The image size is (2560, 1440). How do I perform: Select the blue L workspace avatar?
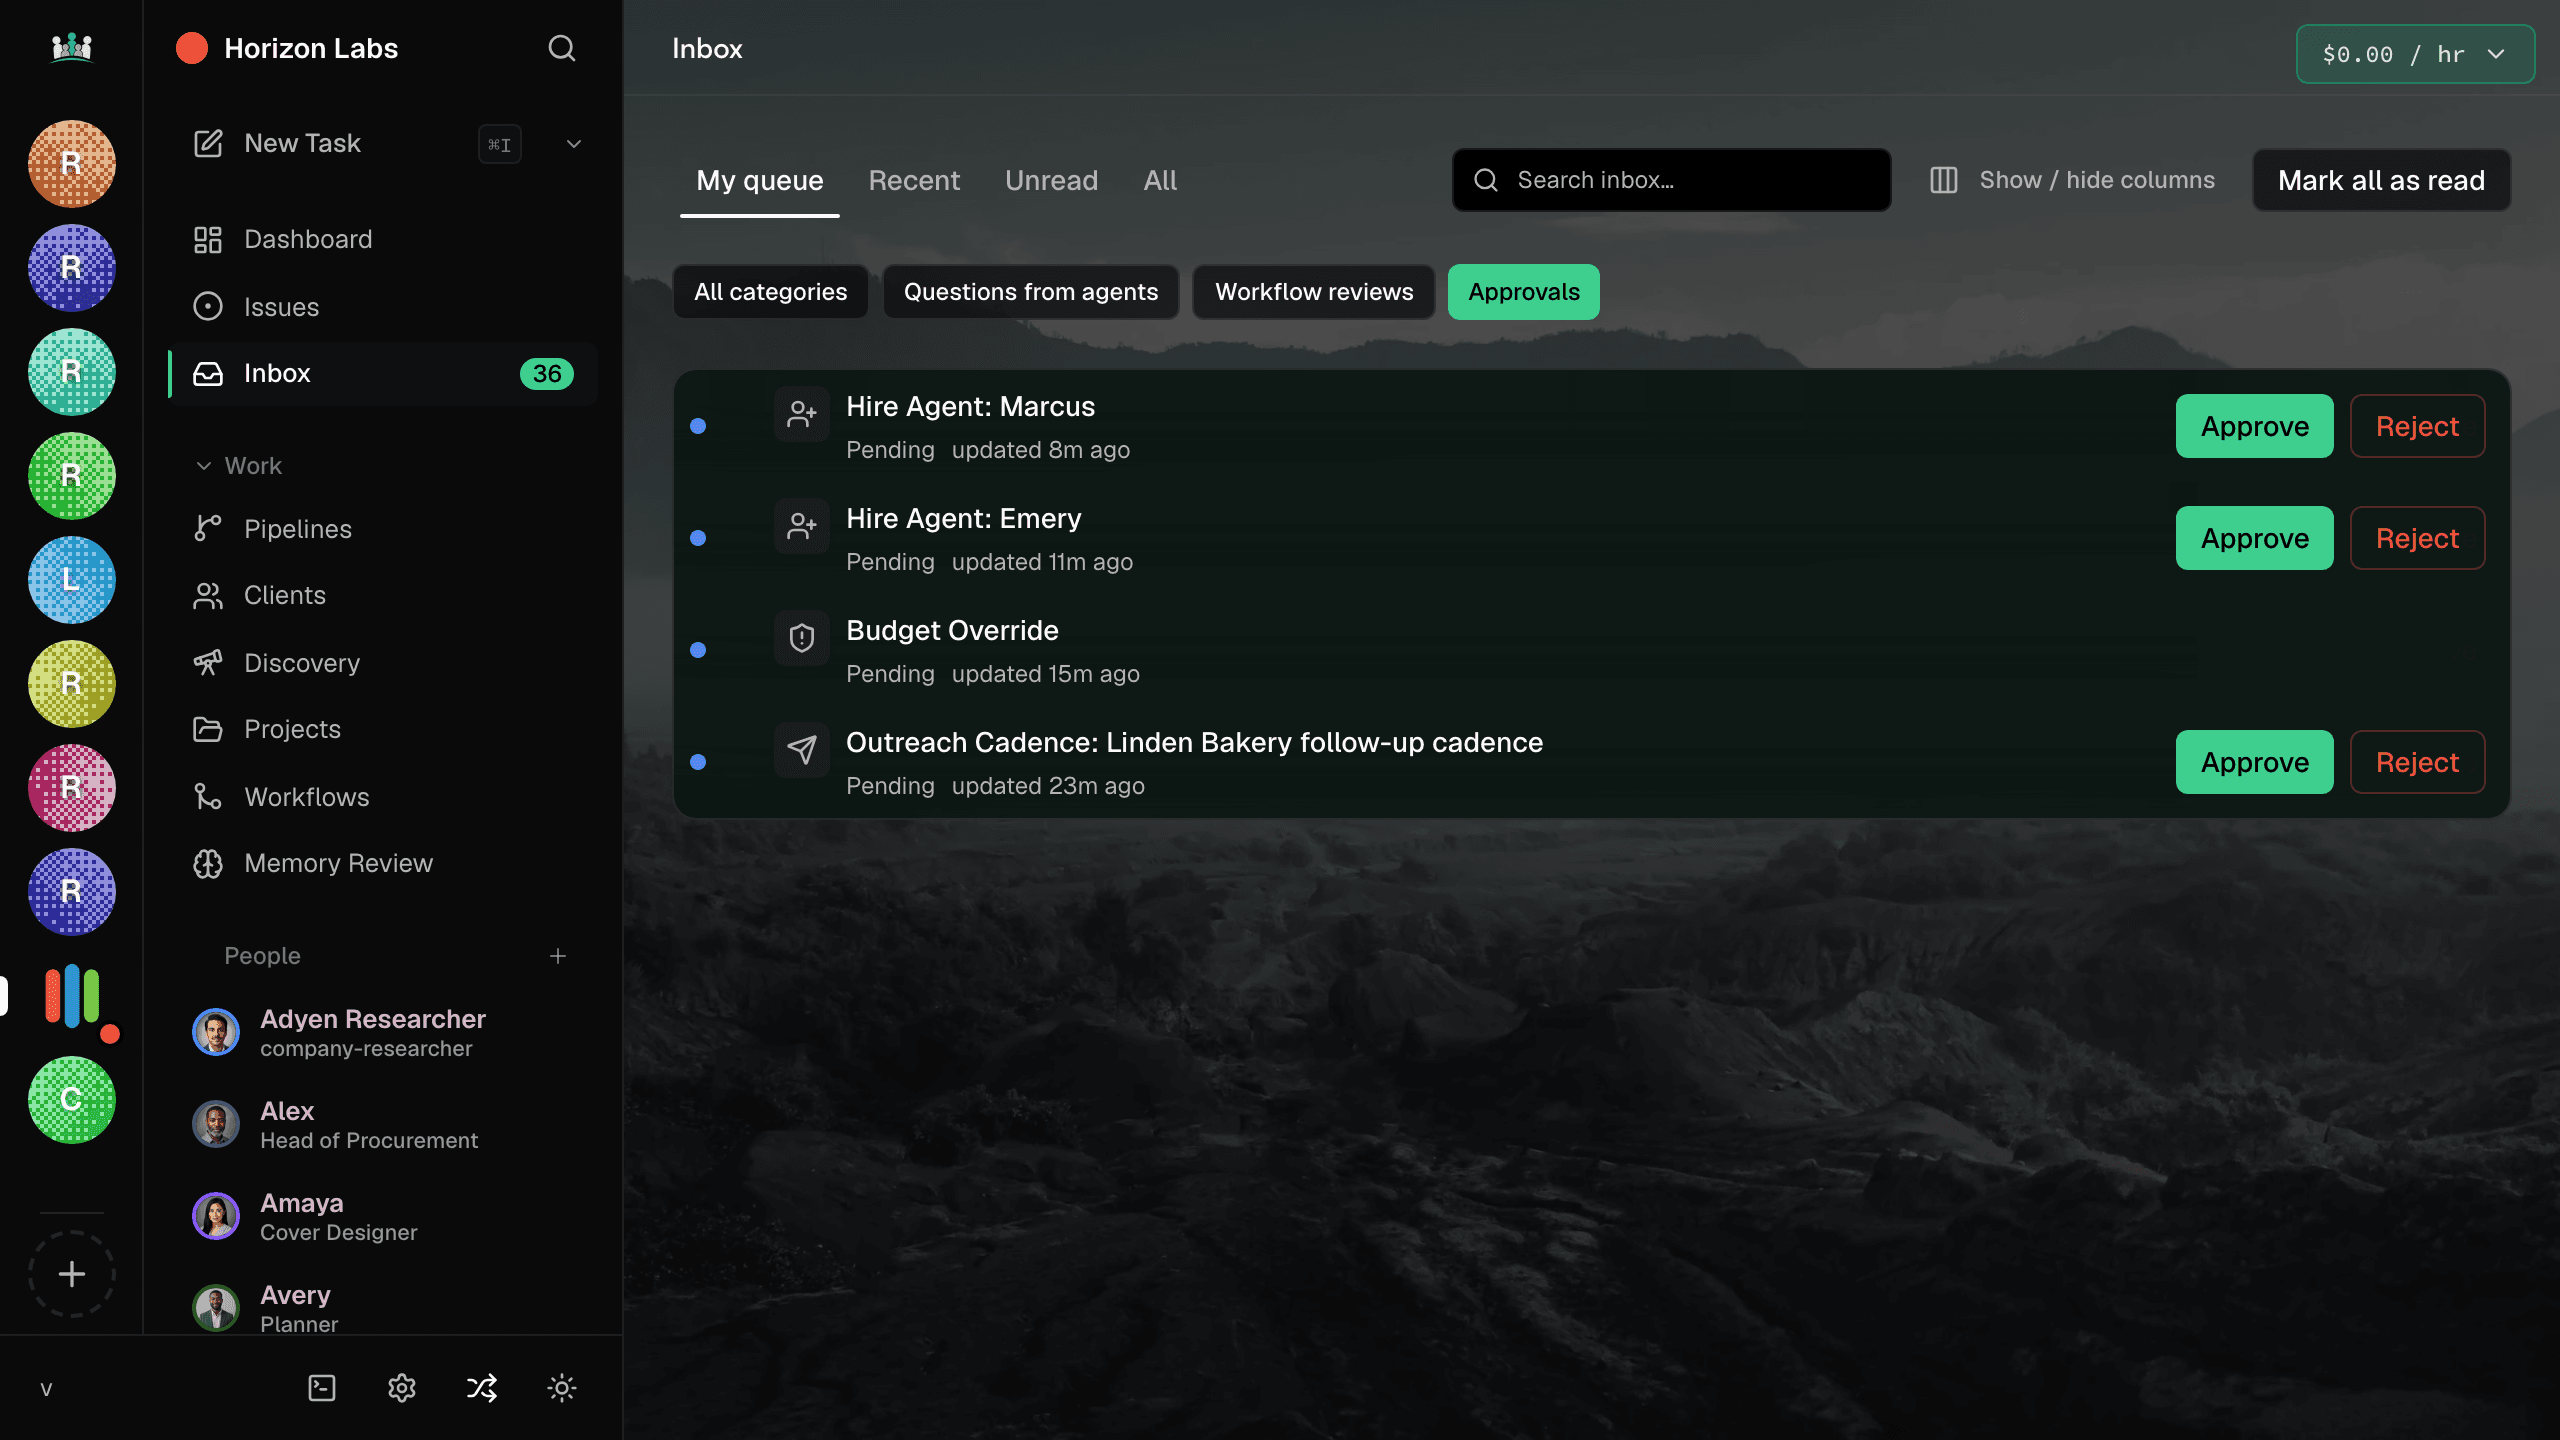[72, 580]
